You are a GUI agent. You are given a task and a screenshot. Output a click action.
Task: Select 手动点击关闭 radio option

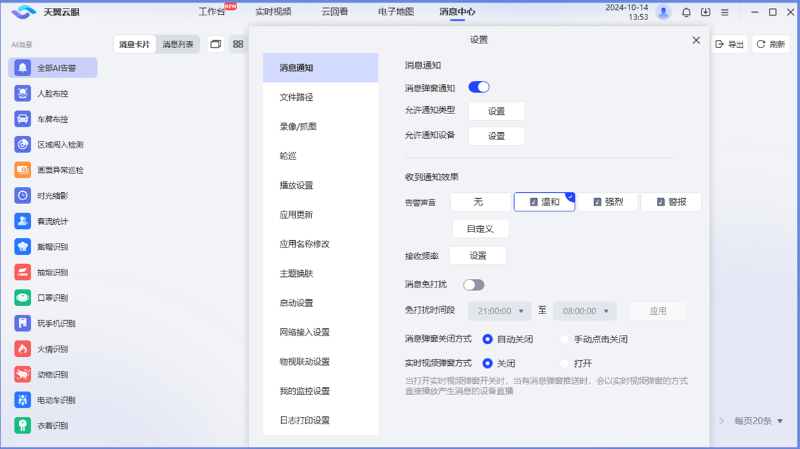(564, 339)
